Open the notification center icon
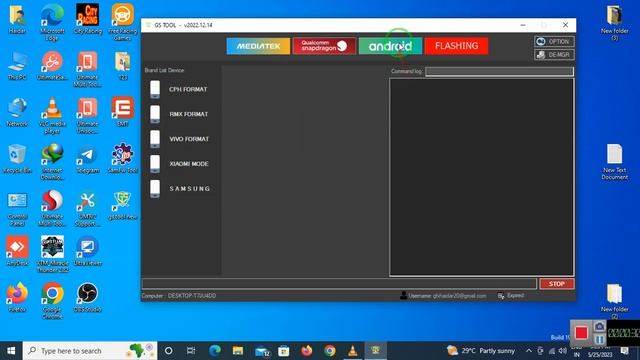 pos(624,351)
